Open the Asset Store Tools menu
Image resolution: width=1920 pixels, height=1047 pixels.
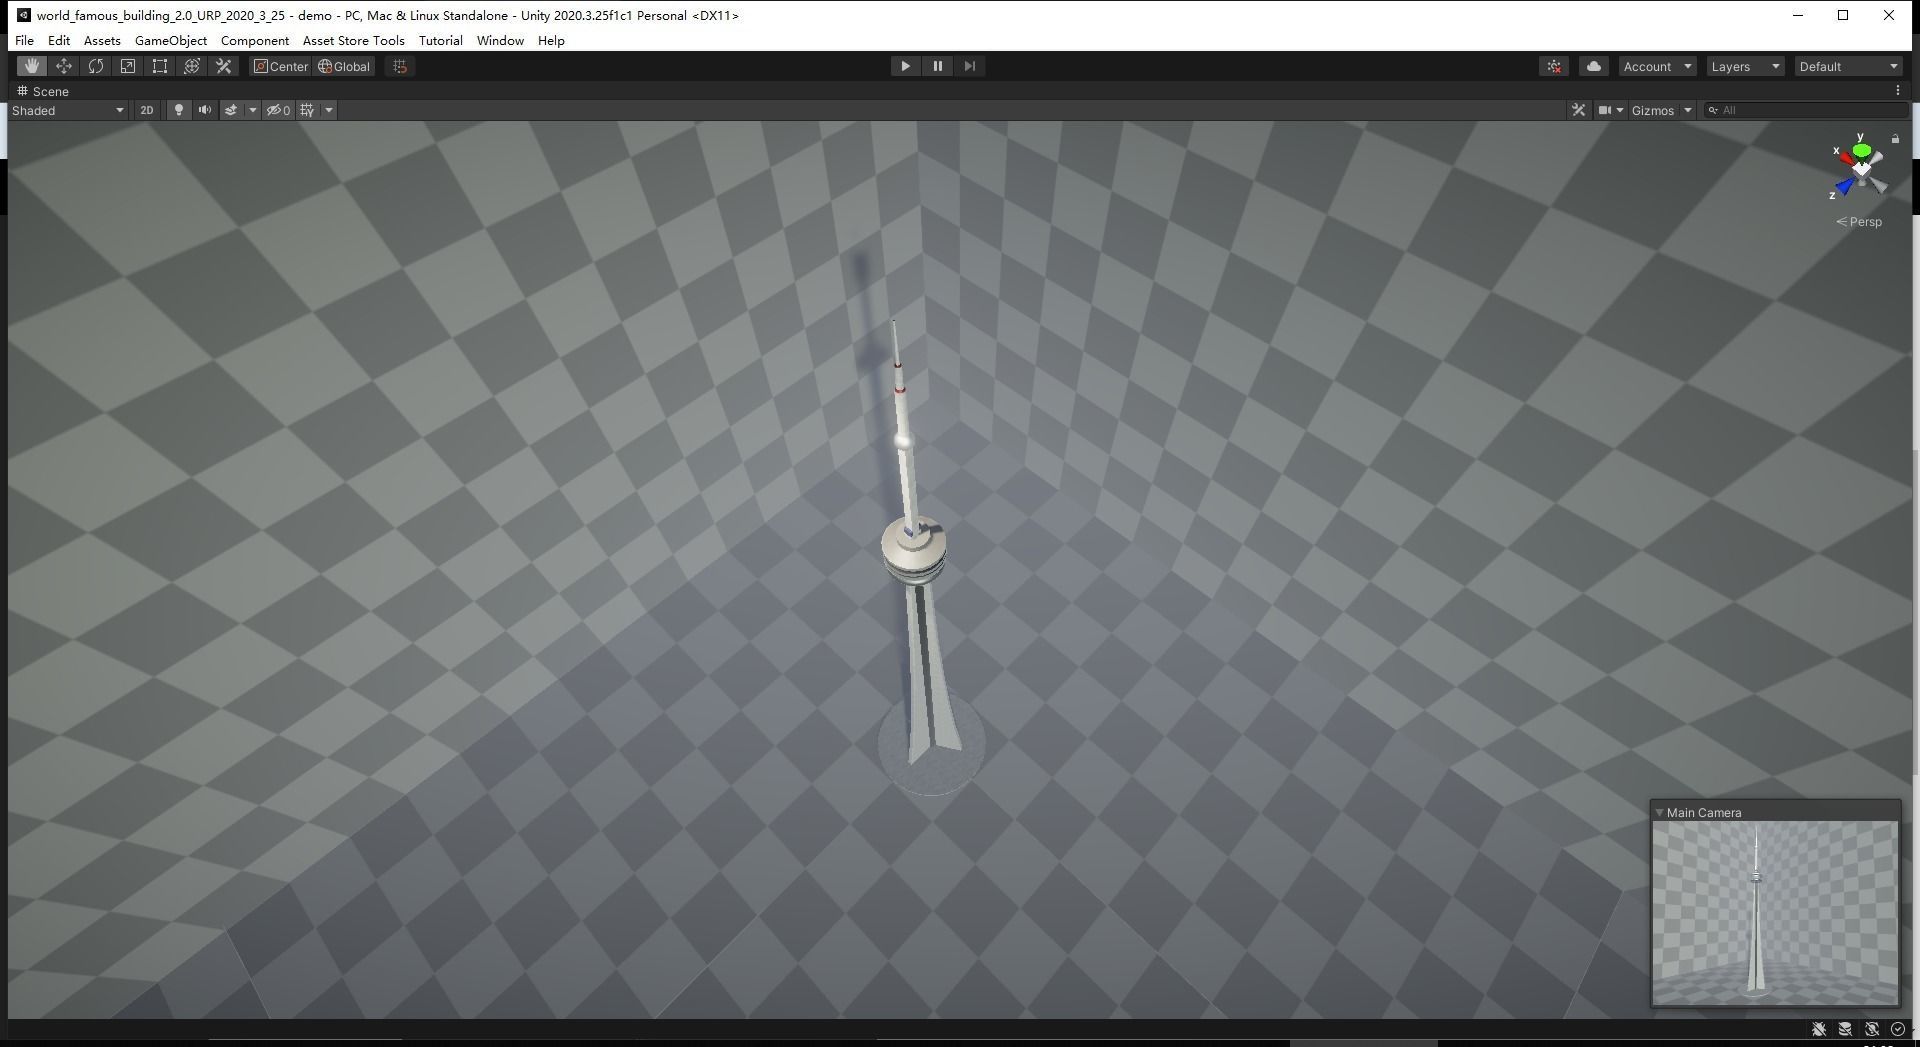pos(354,40)
